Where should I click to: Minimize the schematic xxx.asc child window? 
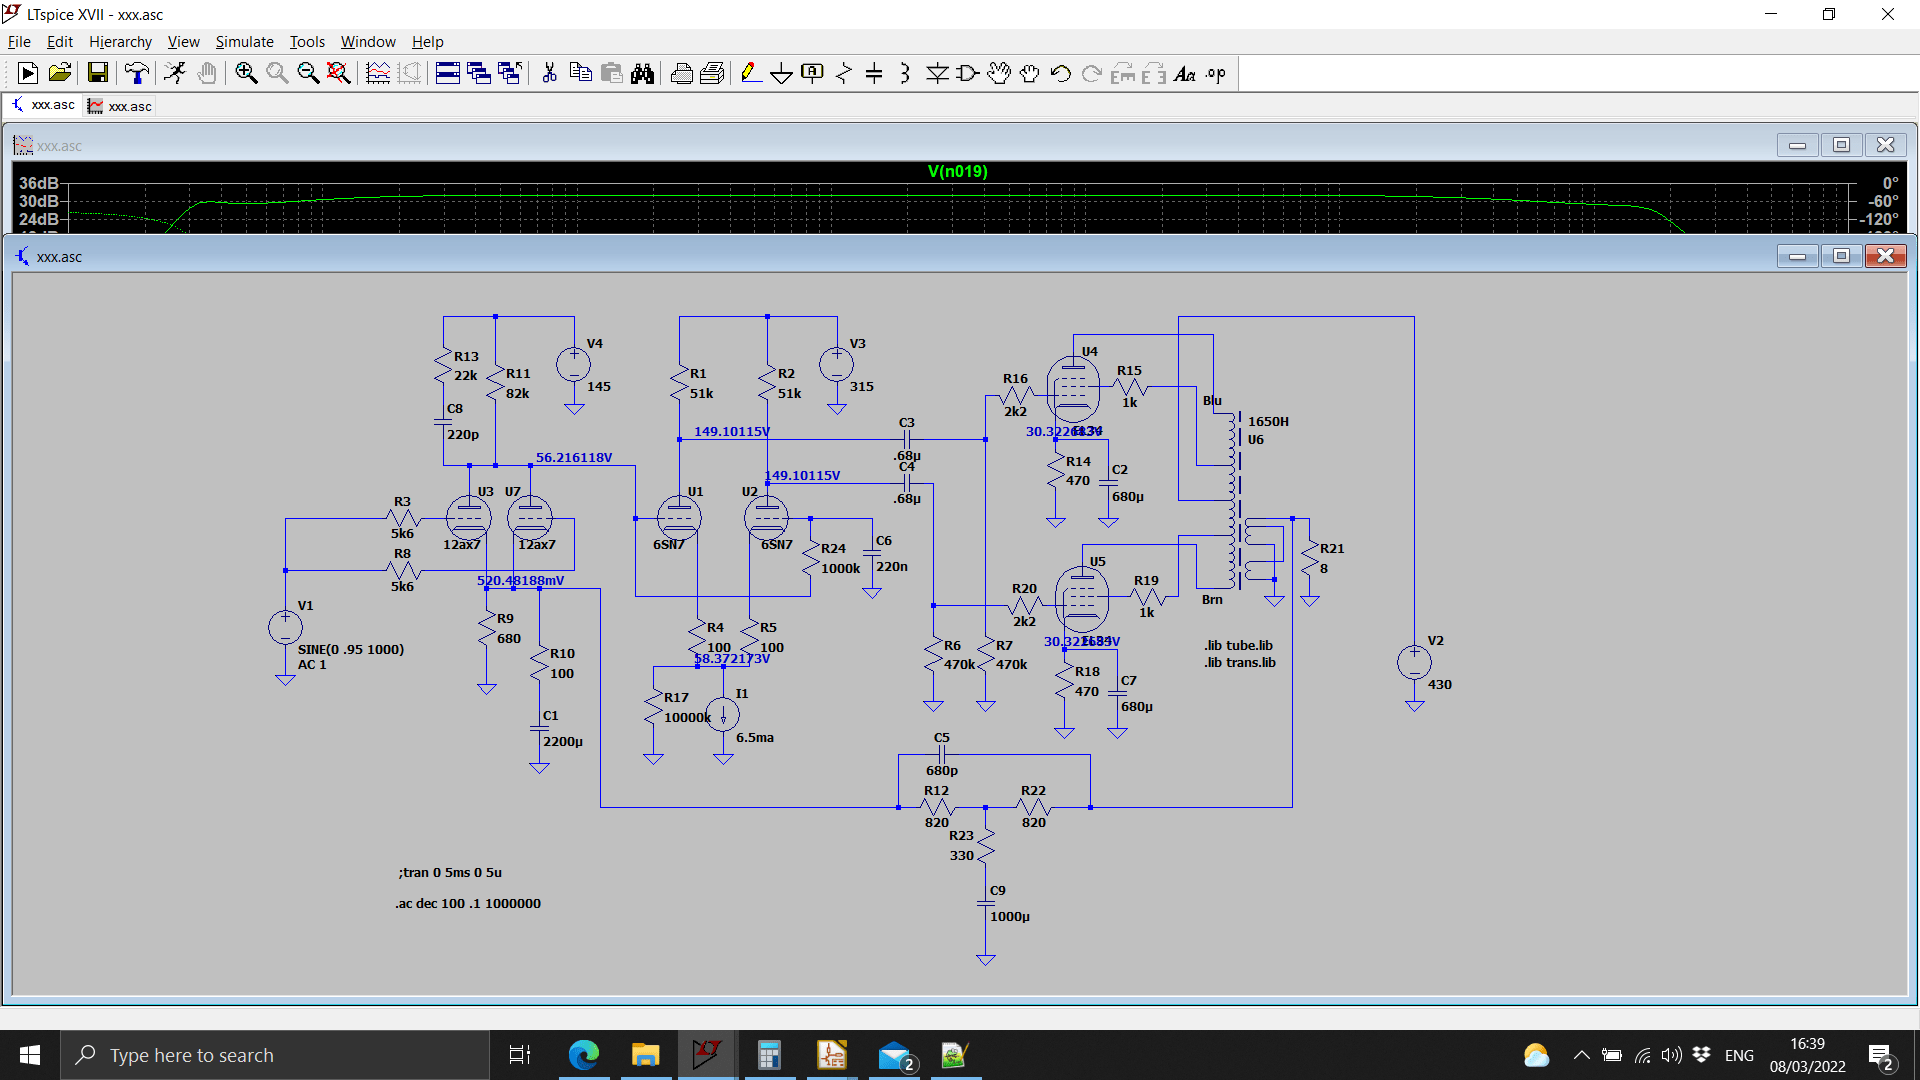(1797, 256)
